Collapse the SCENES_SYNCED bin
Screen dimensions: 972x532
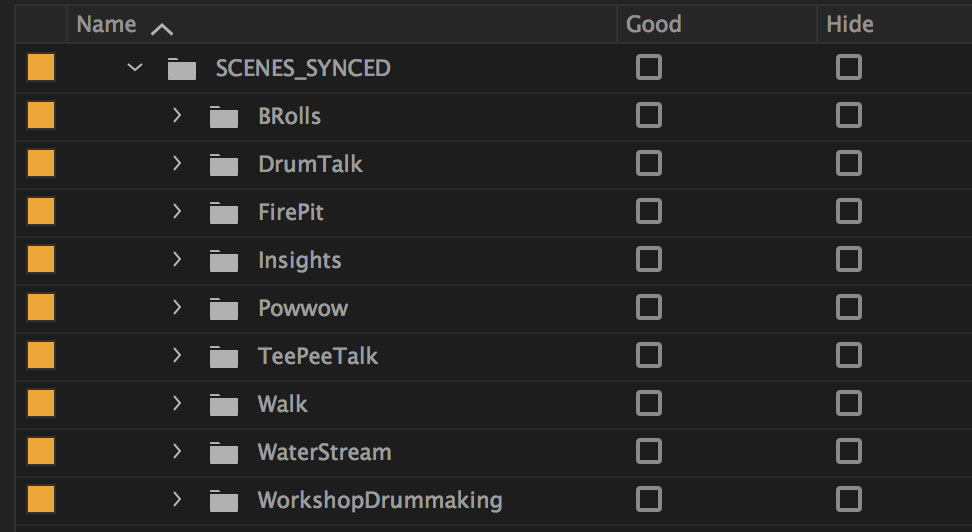[x=135, y=69]
